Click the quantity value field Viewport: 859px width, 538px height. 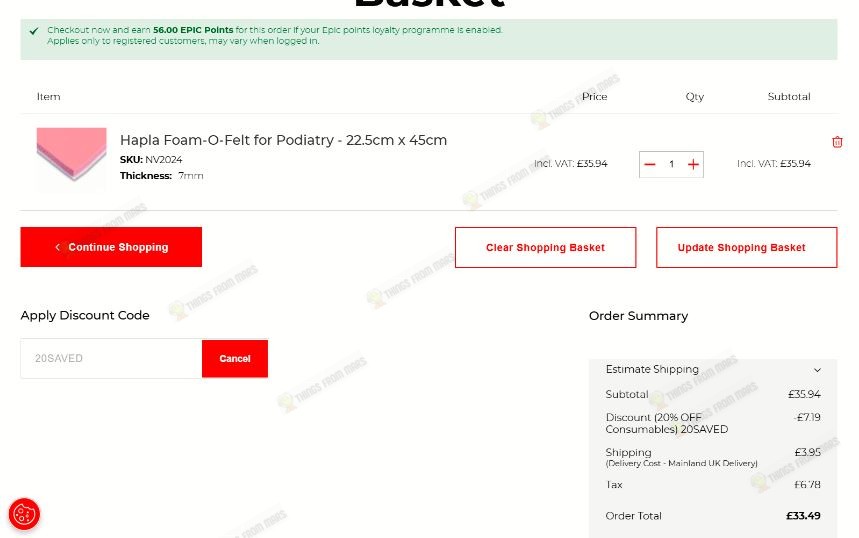tap(671, 164)
